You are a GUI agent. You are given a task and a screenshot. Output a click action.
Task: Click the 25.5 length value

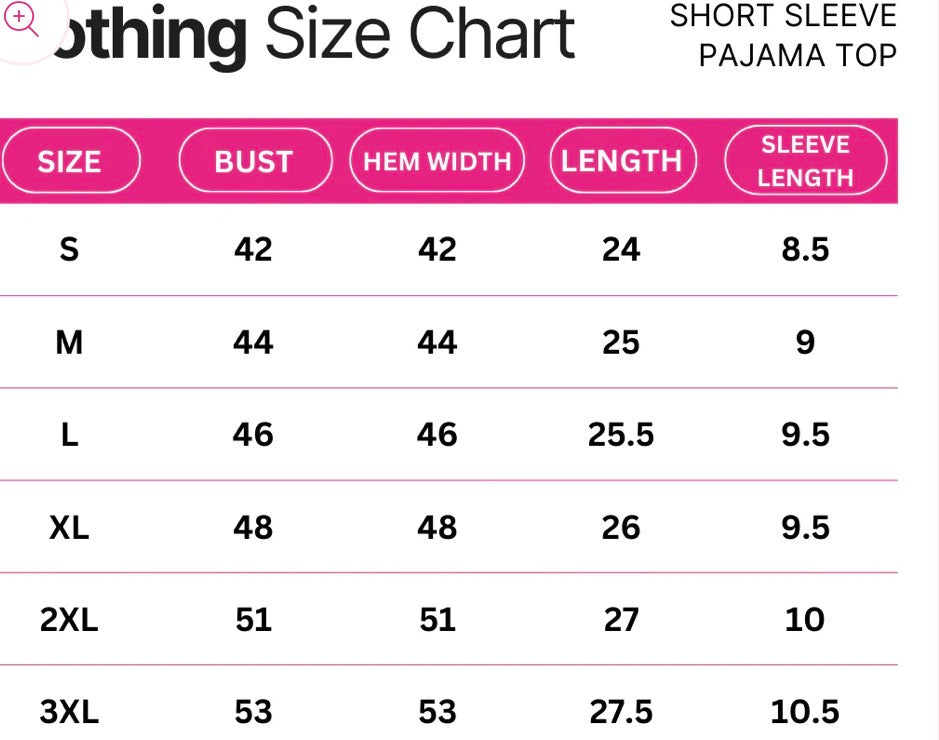click(621, 435)
